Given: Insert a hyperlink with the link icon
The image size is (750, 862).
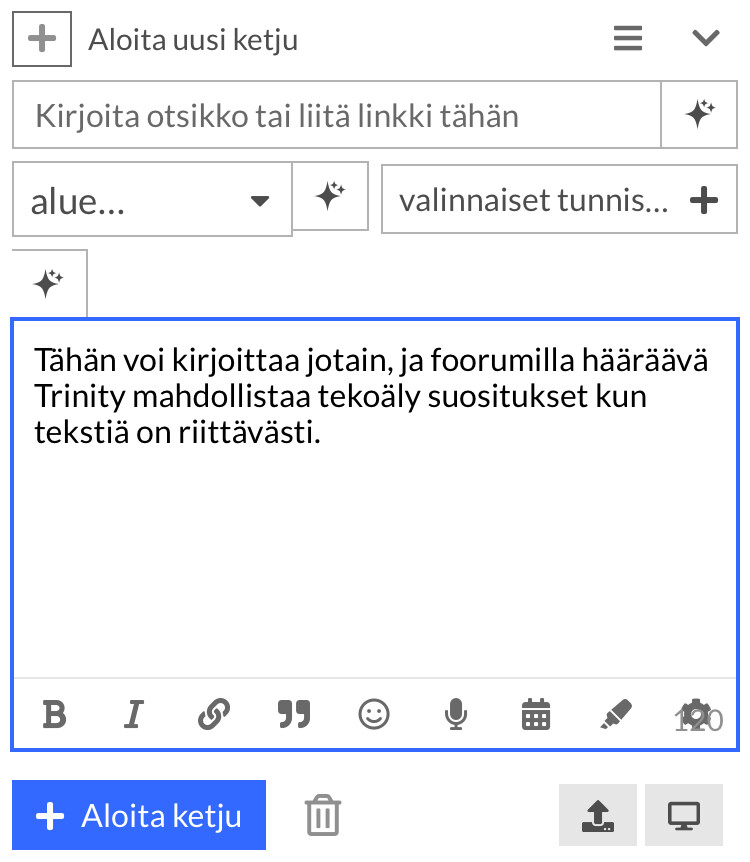Looking at the screenshot, I should point(214,714).
